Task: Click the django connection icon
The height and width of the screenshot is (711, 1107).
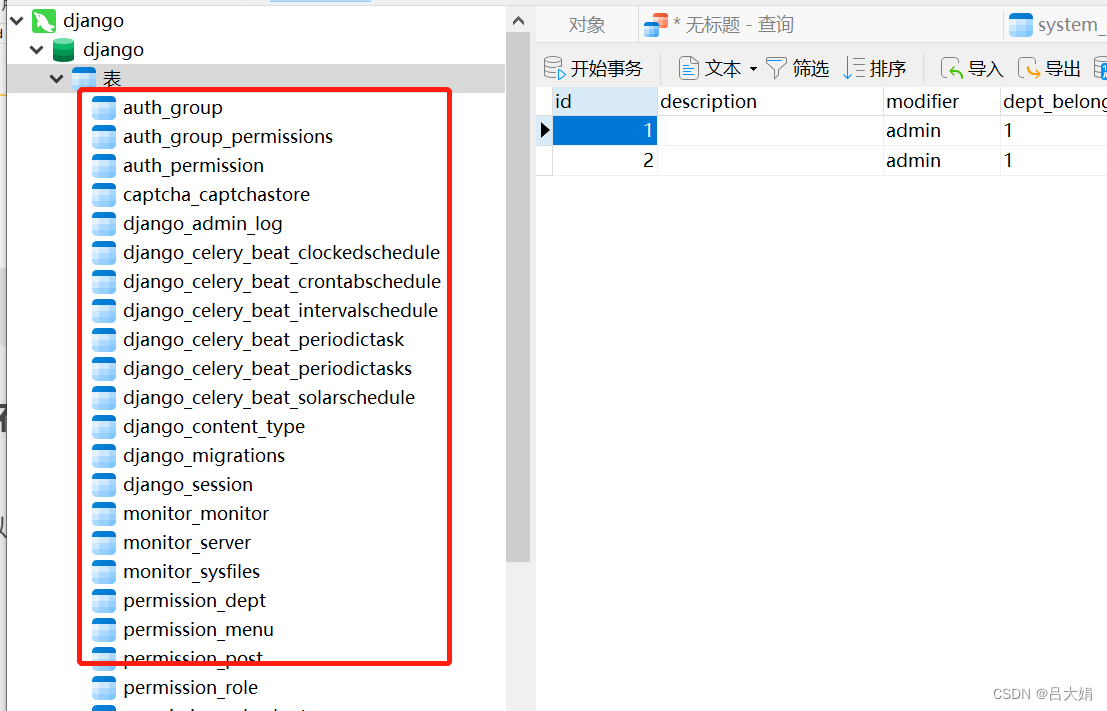Action: click(44, 21)
